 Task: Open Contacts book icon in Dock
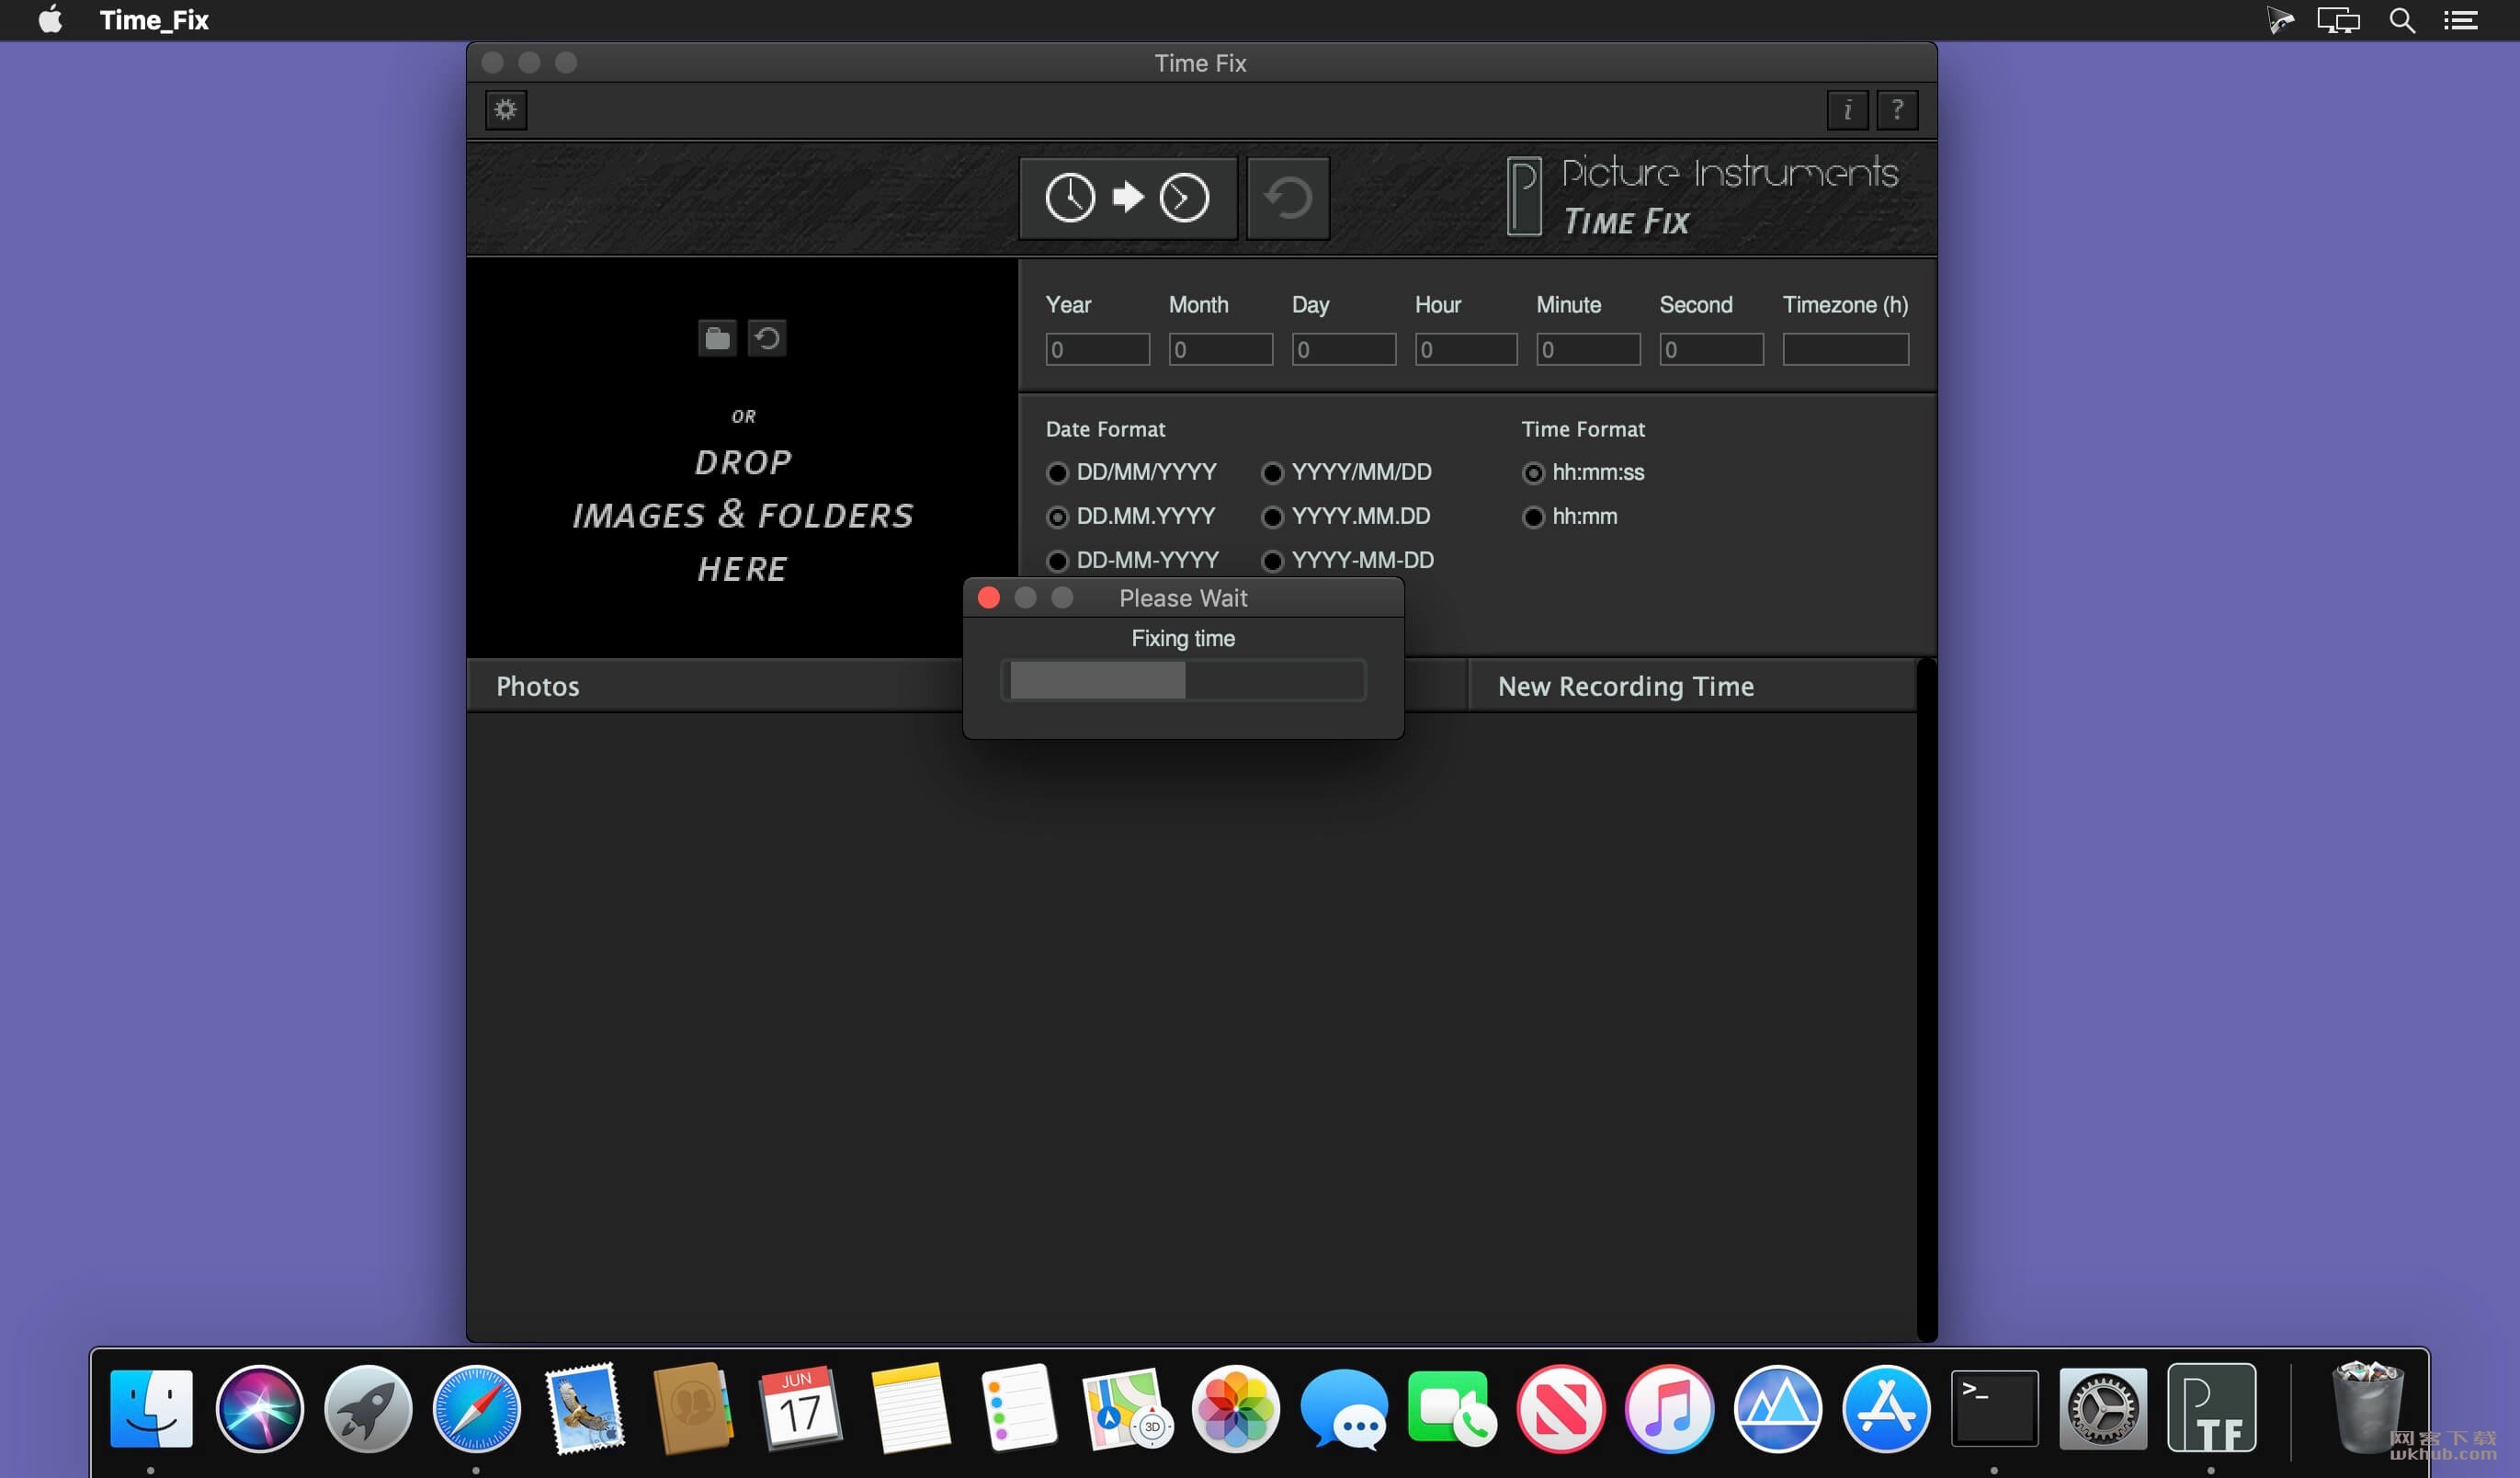point(693,1408)
